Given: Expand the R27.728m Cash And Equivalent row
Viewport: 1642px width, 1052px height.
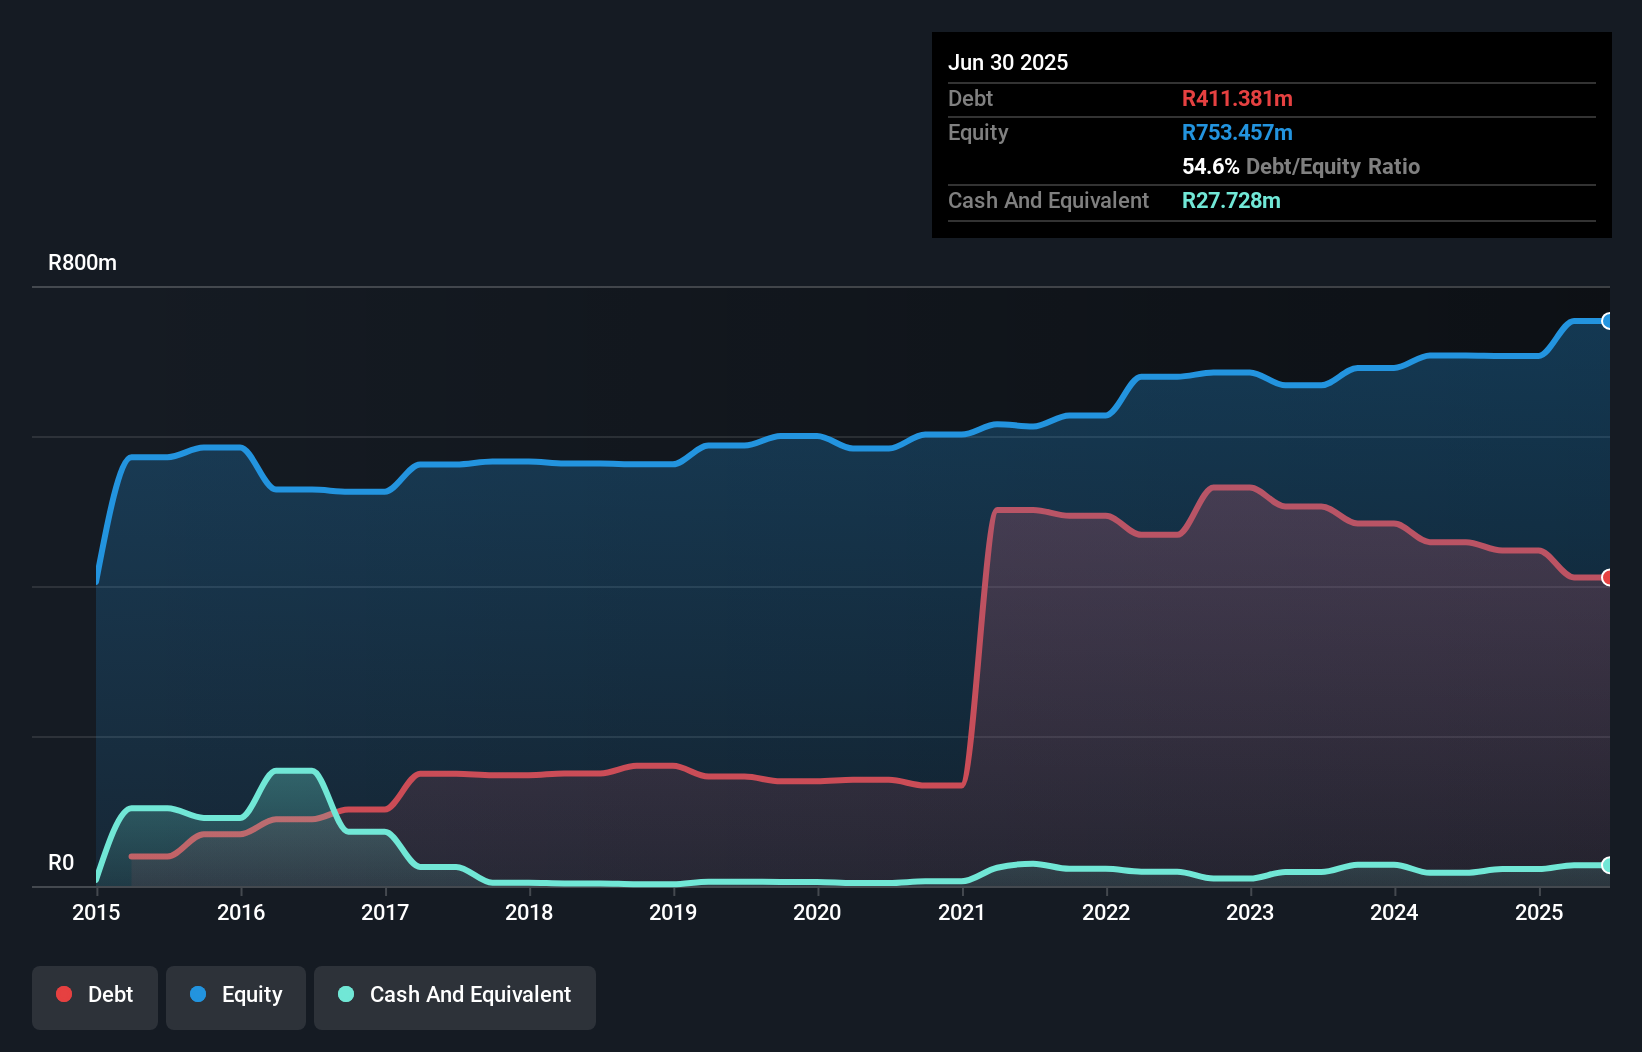Looking at the screenshot, I should 1230,200.
